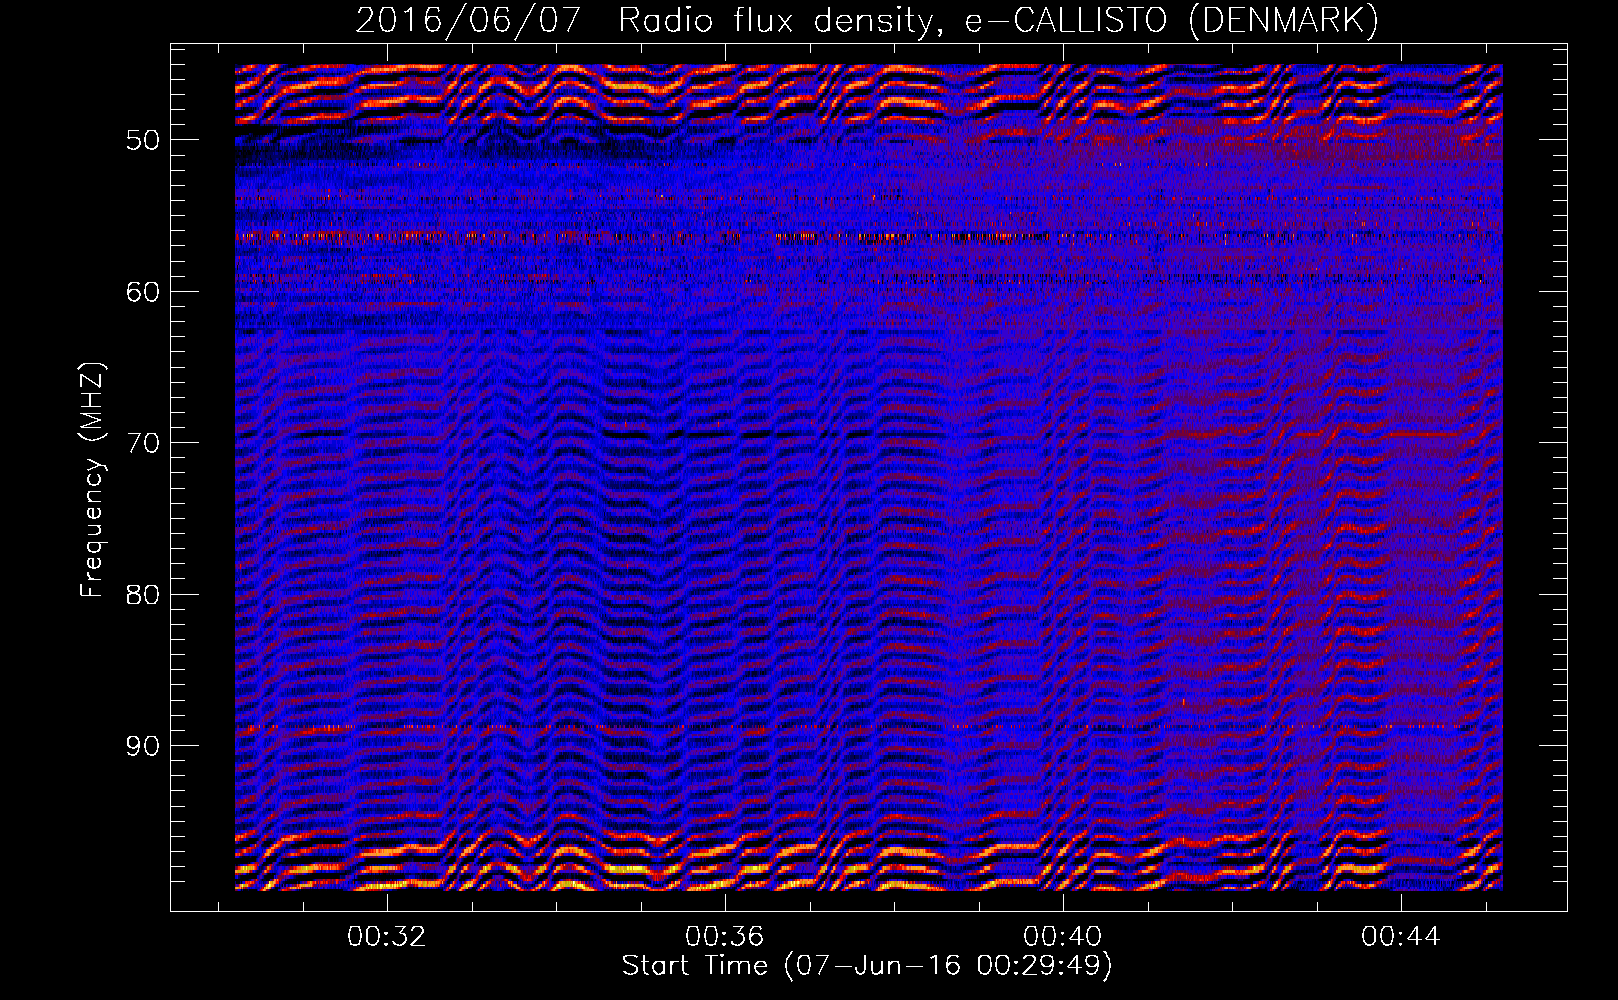Click the 50 frequency tick label
This screenshot has height=1000, width=1618.
tap(142, 140)
